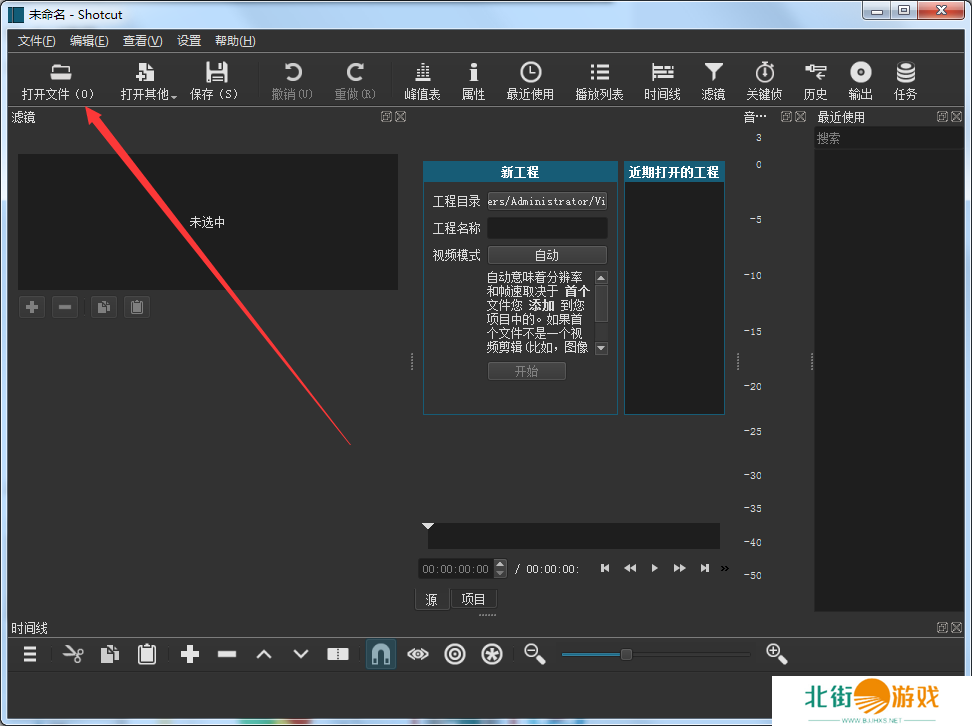The width and height of the screenshot is (972, 726).
Task: Open the 设置 menu
Action: pos(189,41)
